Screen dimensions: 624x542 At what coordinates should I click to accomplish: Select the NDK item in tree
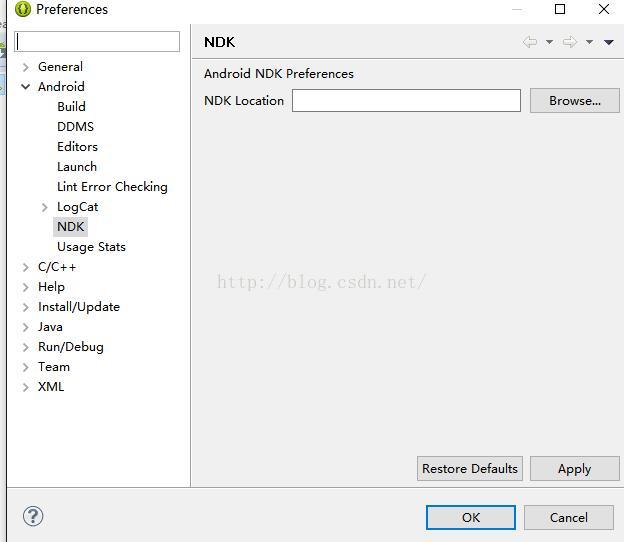click(70, 226)
